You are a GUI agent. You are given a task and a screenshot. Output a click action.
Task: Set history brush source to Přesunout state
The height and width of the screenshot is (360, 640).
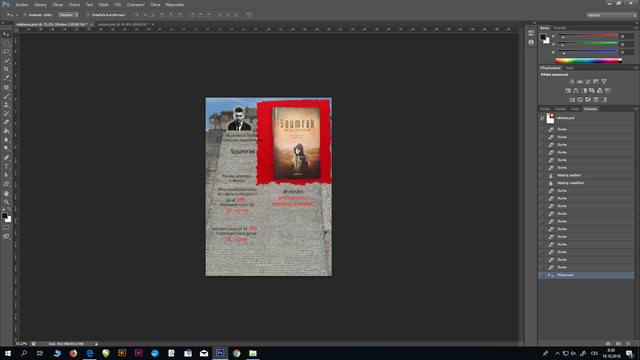(542, 275)
